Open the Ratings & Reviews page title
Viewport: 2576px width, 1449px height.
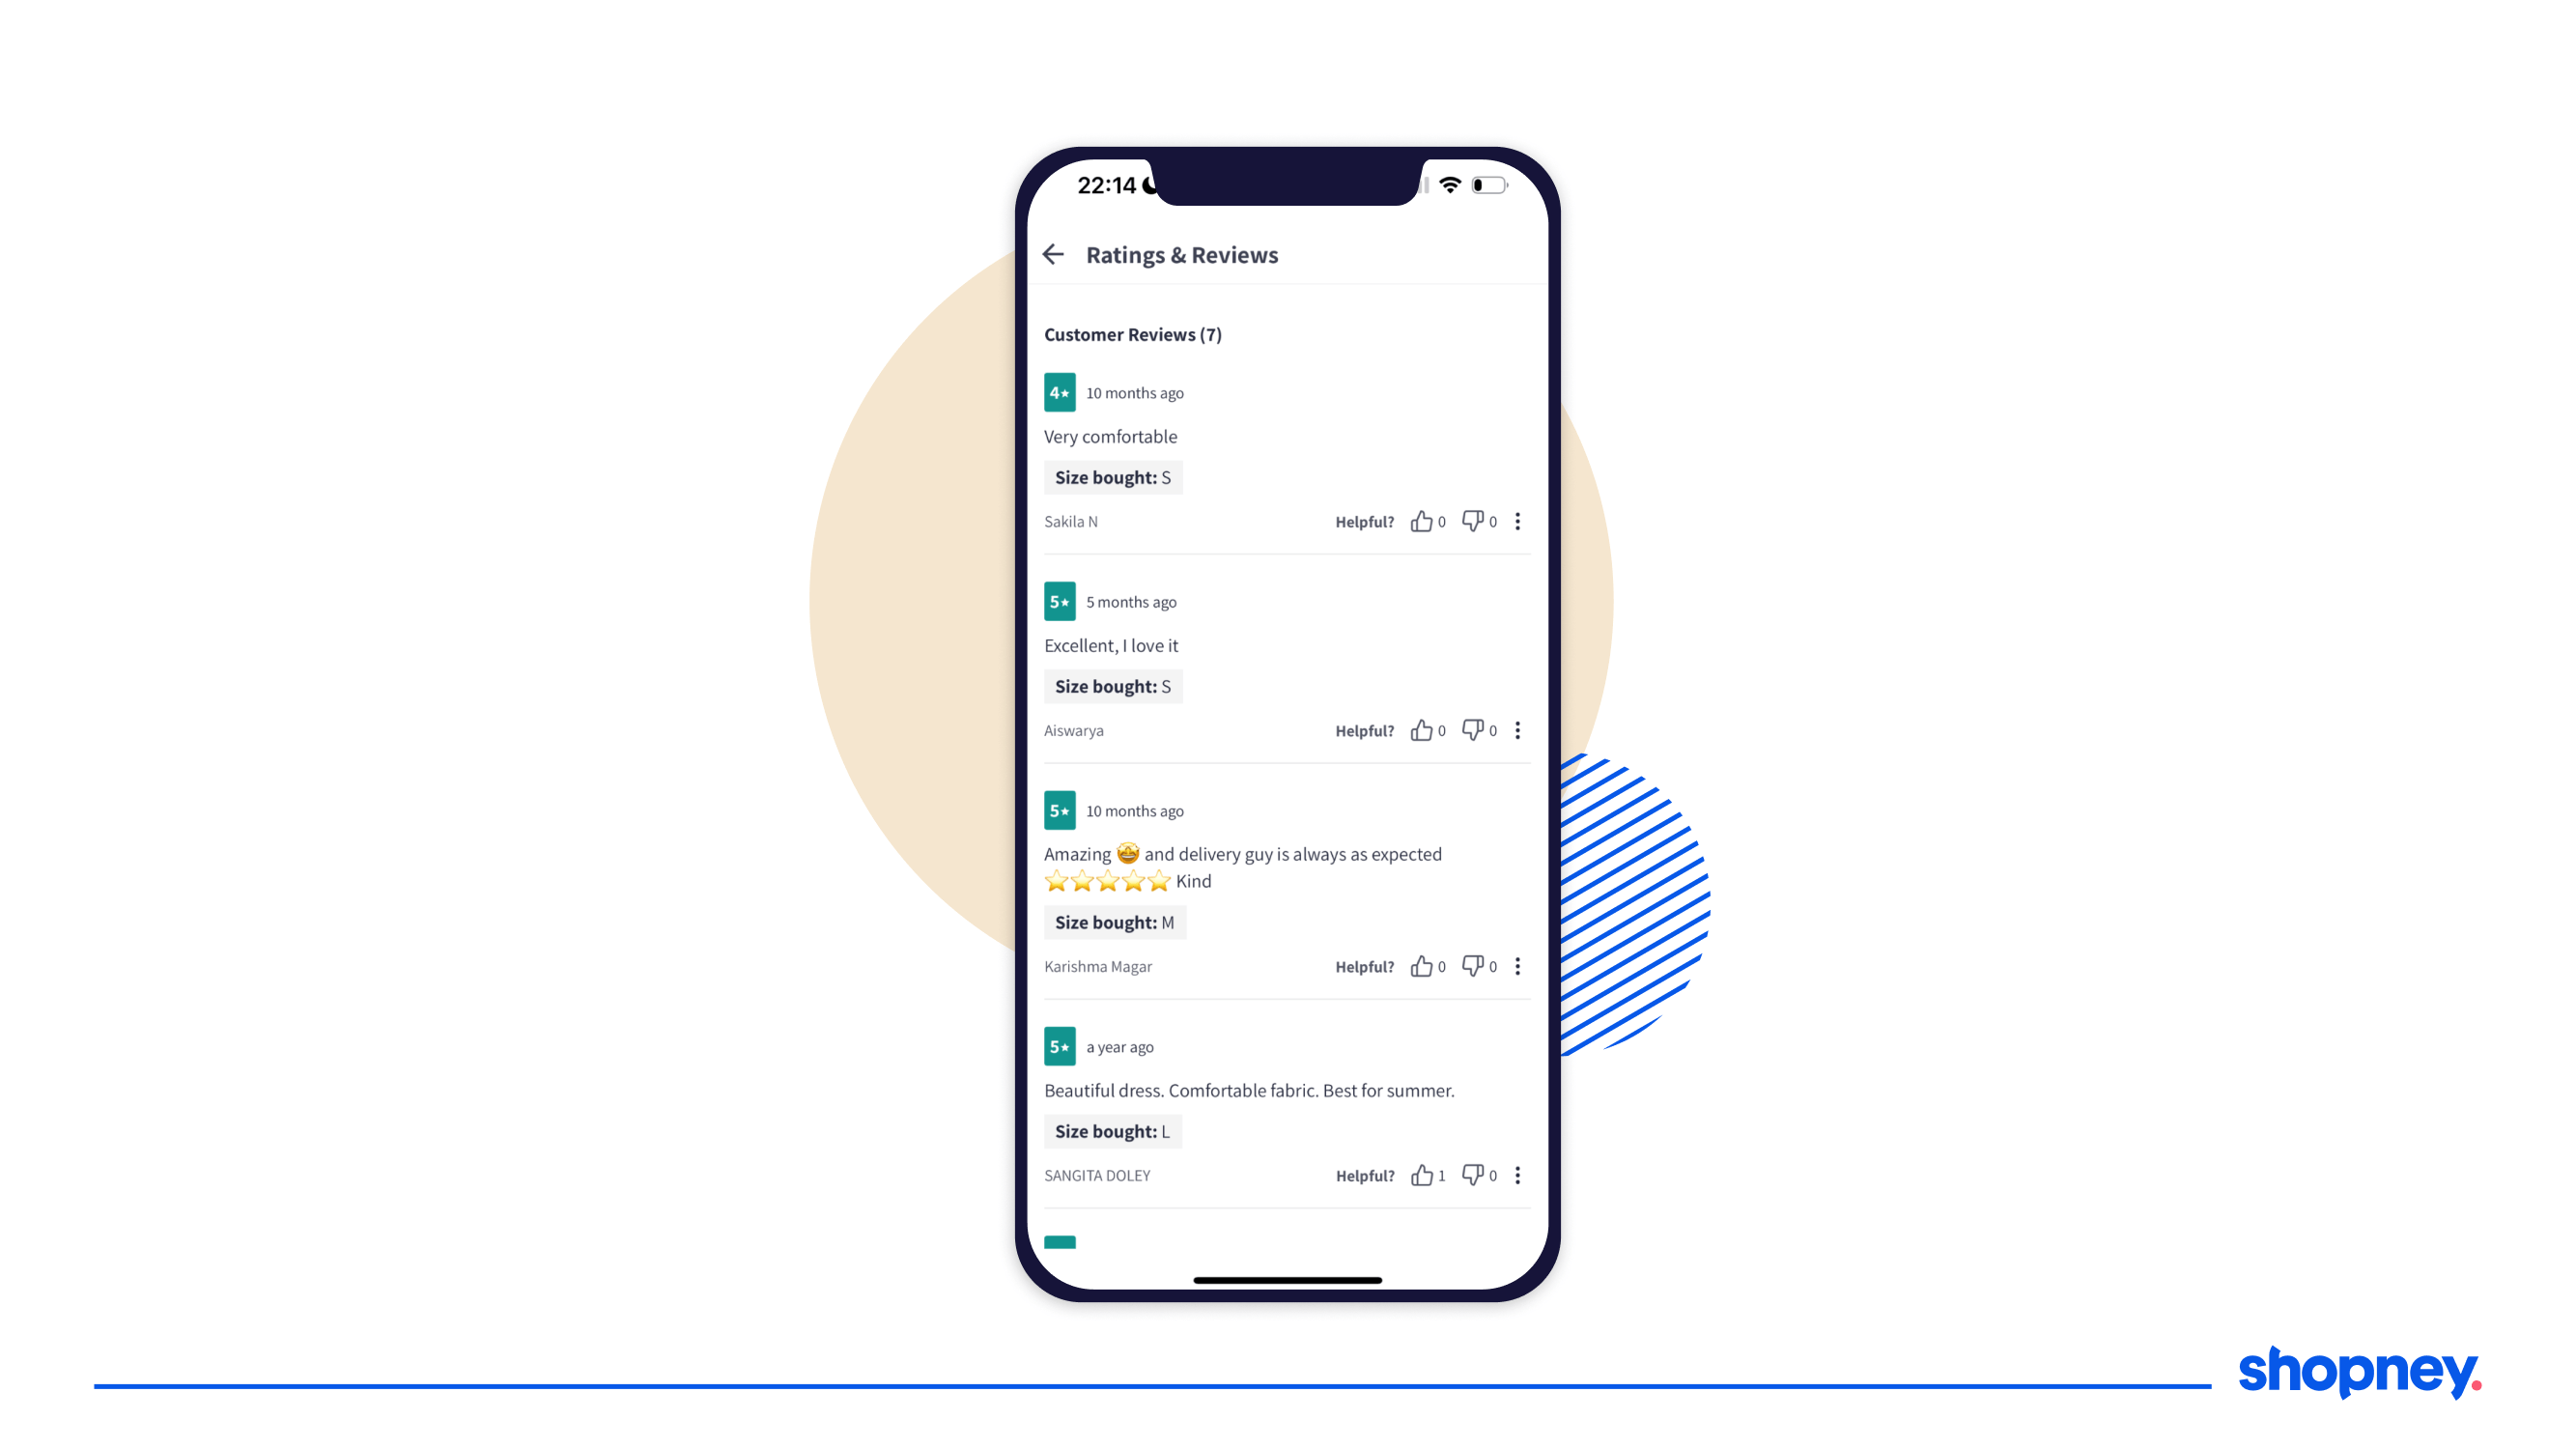(x=1182, y=253)
